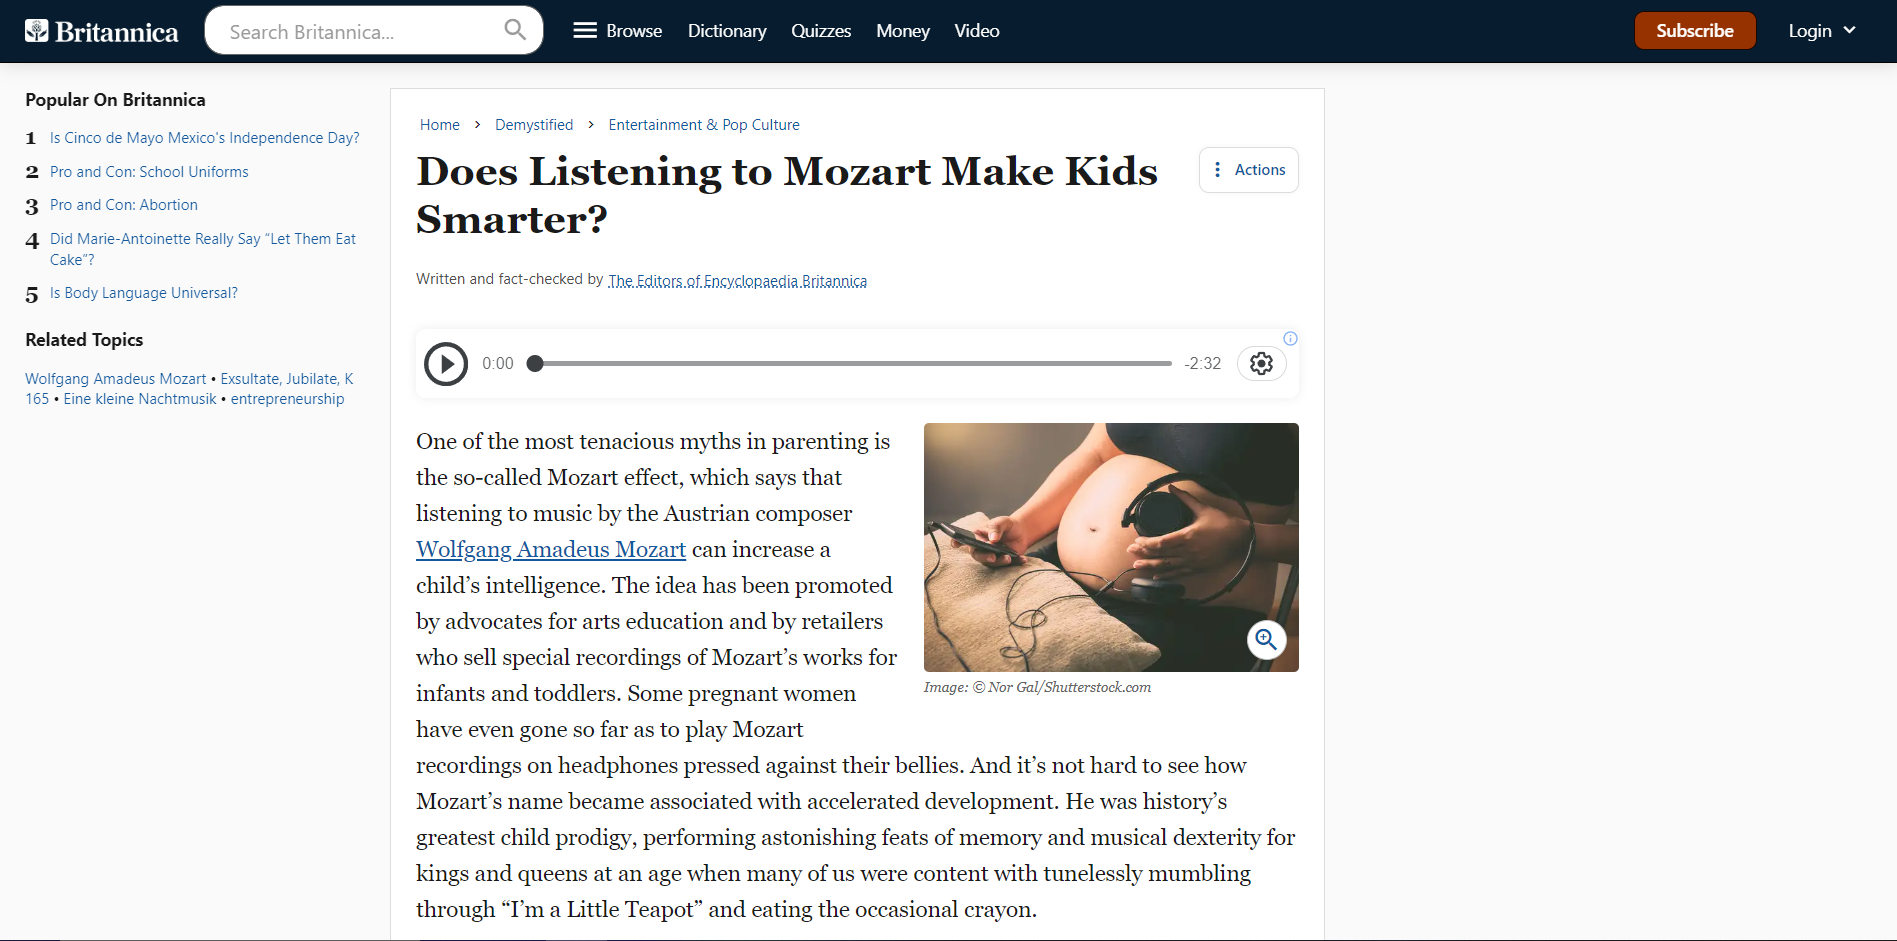Click the audio progress slider track
The height and width of the screenshot is (941, 1897).
click(x=852, y=364)
